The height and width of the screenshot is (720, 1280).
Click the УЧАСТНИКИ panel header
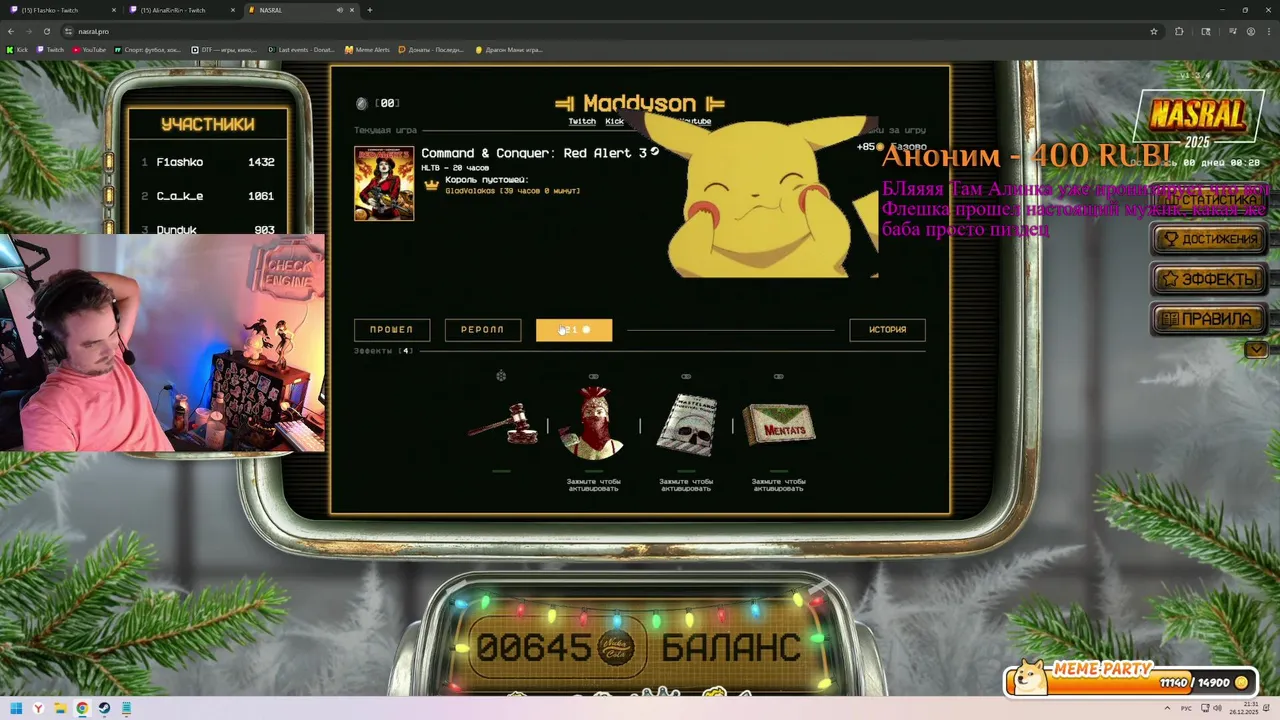click(208, 124)
